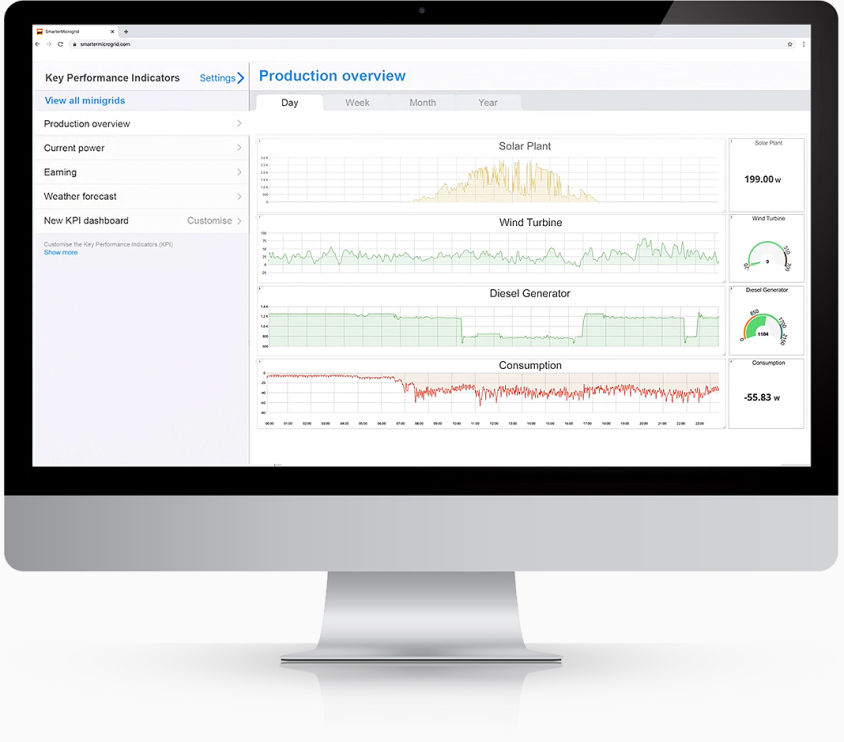Click the SmarterMicrogrid tab favicon
Viewport: 844px width, 742px height.
pyautogui.click(x=39, y=32)
